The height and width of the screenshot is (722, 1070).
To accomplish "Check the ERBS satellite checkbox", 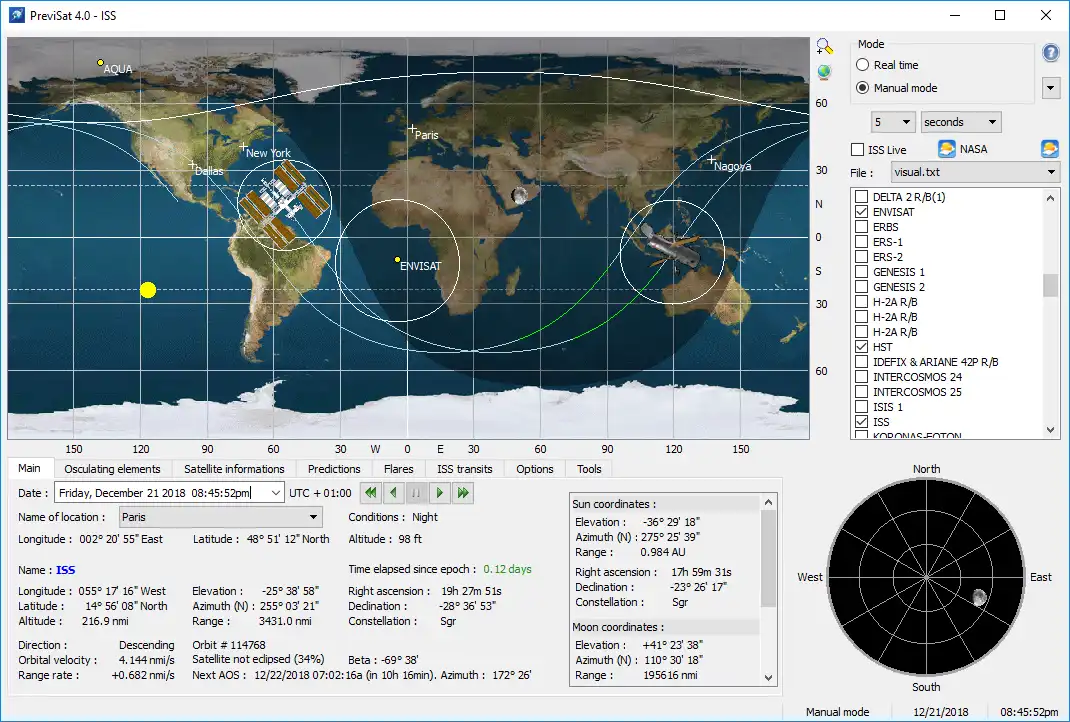I will (862, 227).
